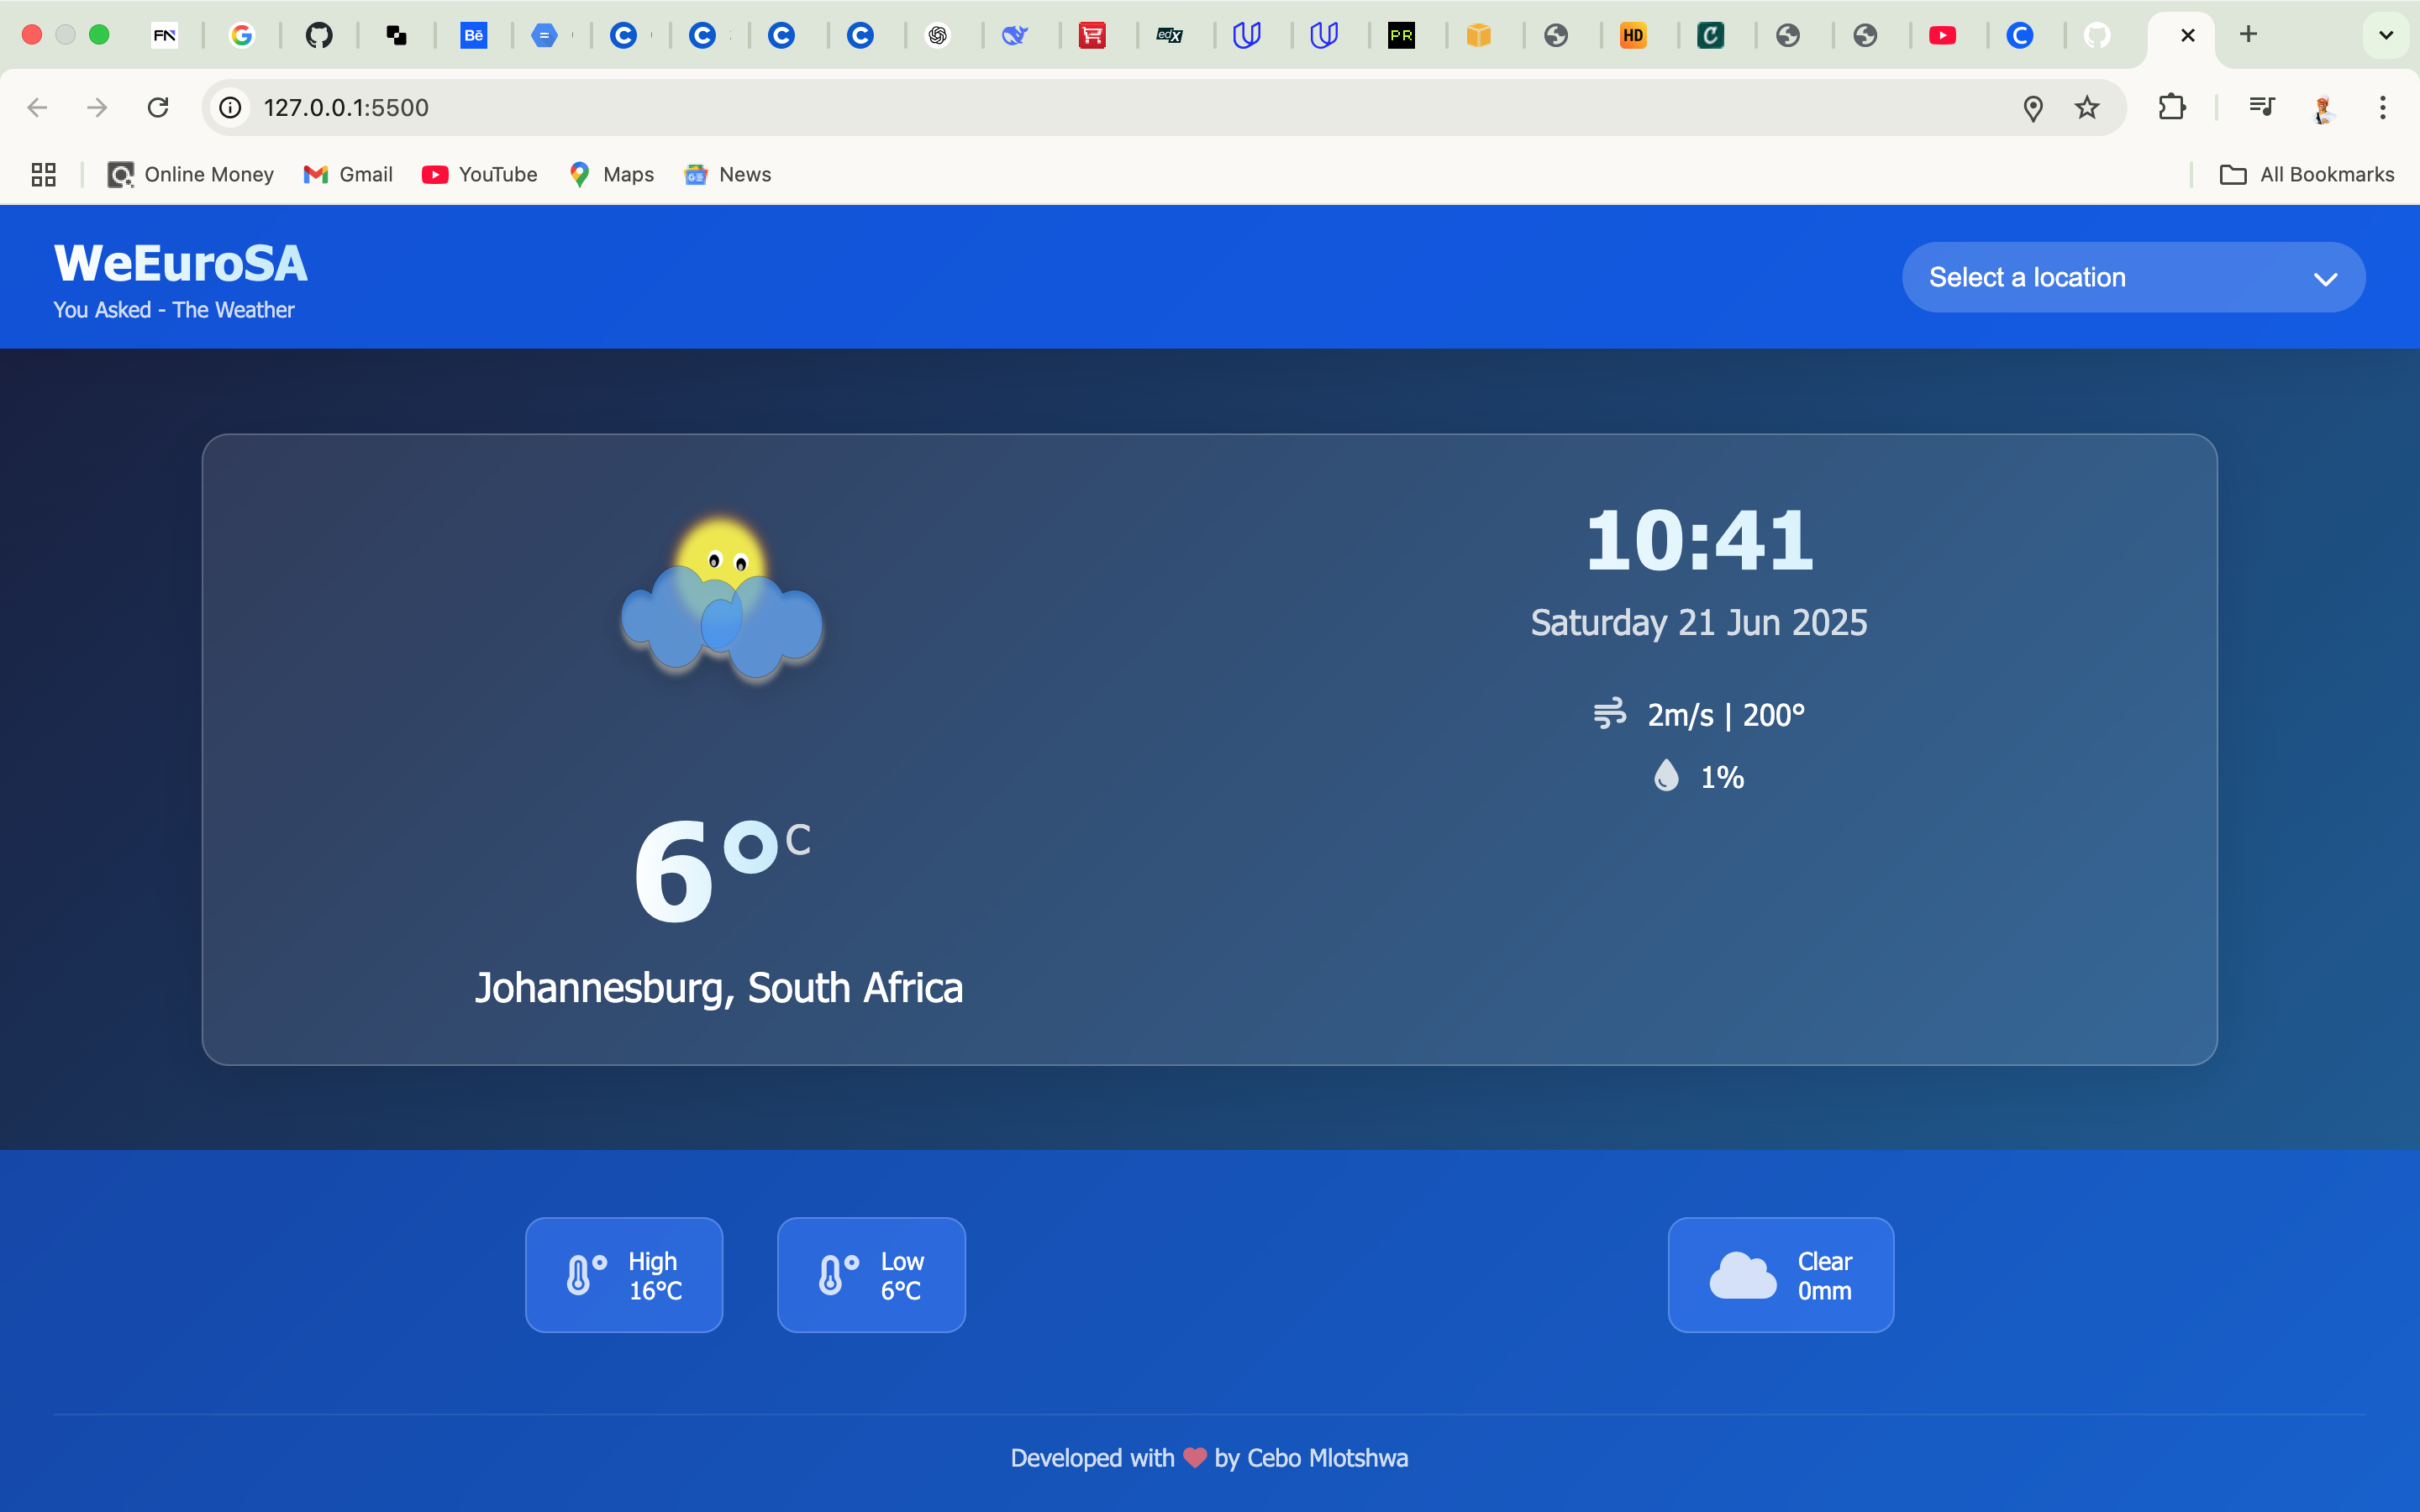The image size is (2420, 1512).
Task: Open the Gmail bookmark
Action: click(x=347, y=174)
